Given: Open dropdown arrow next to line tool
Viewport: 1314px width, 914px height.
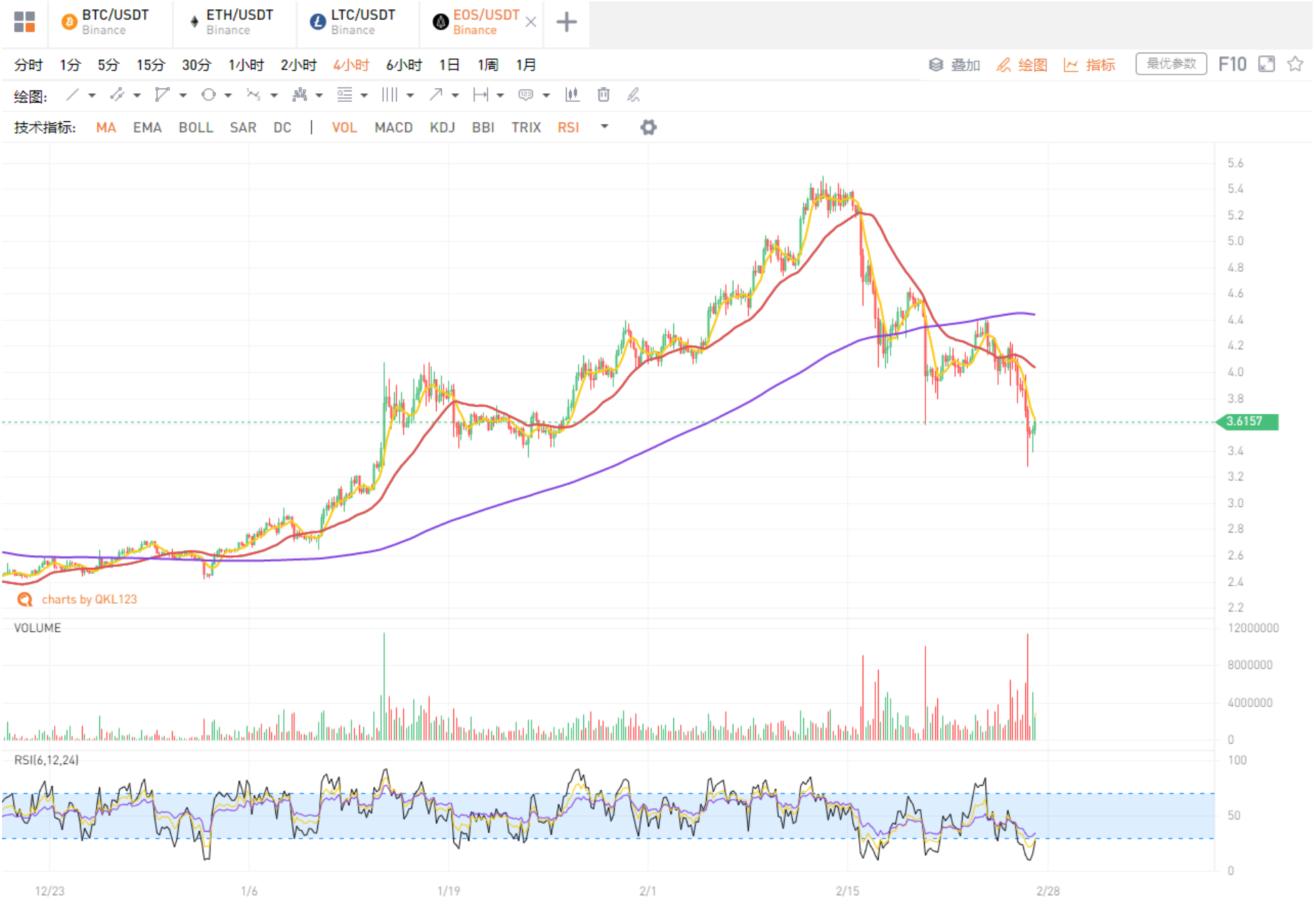Looking at the screenshot, I should pyautogui.click(x=92, y=96).
